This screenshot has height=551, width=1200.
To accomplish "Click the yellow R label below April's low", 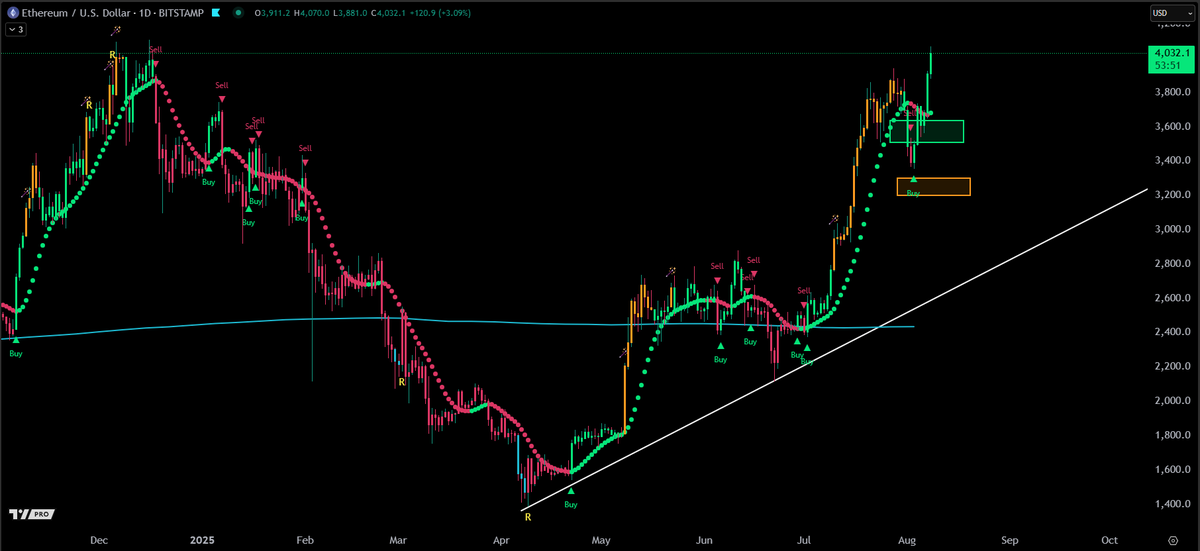I will point(527,516).
